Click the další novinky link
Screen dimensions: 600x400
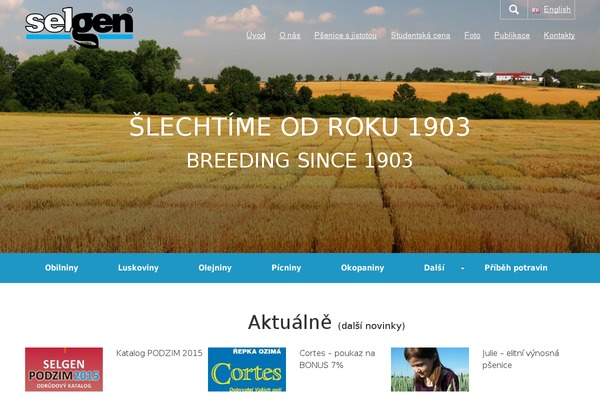pyautogui.click(x=371, y=326)
